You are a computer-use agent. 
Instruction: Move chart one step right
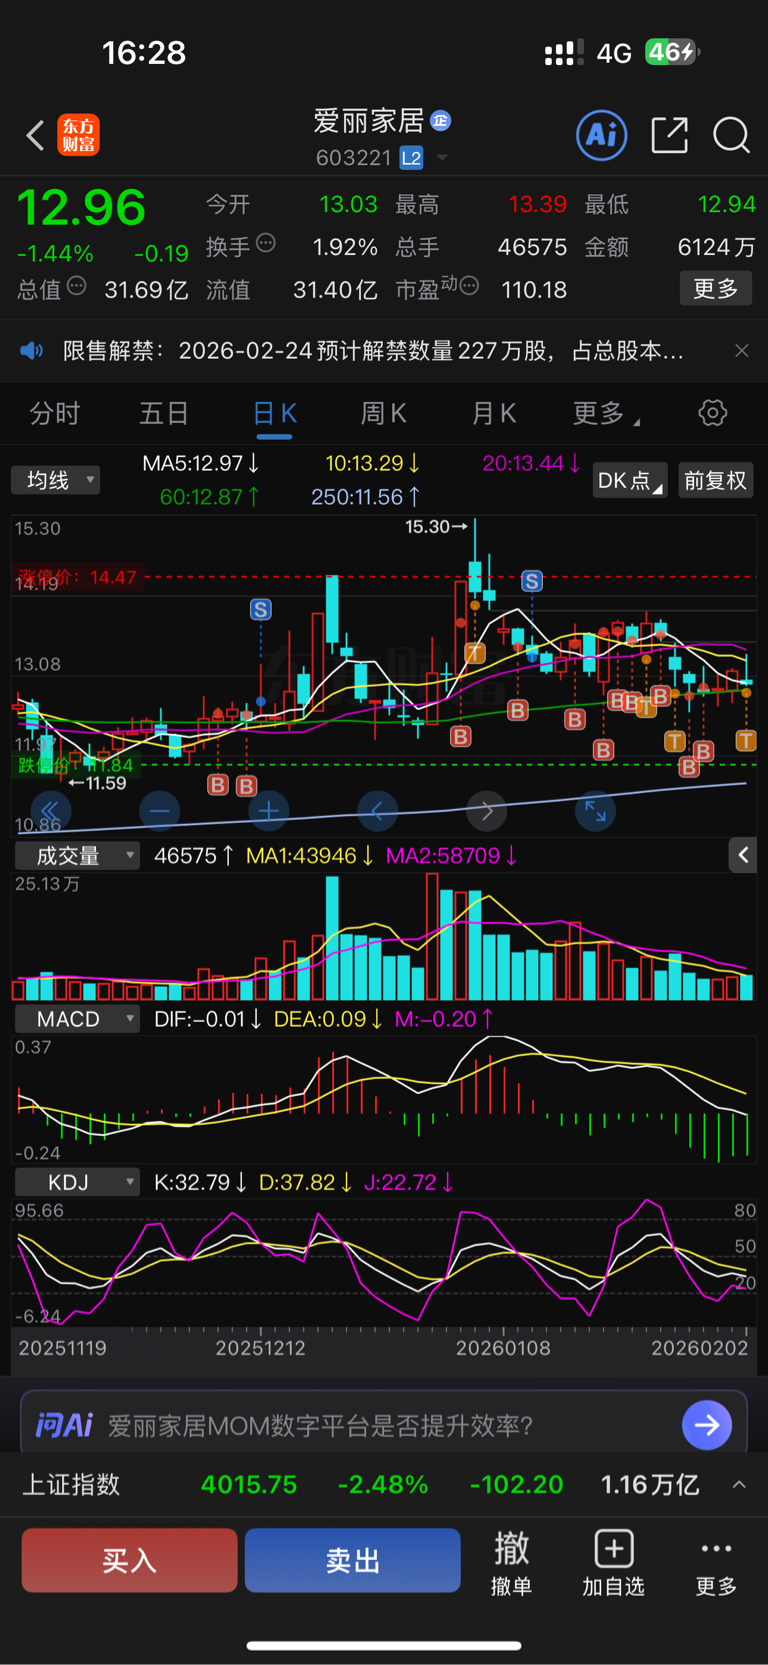pos(487,810)
